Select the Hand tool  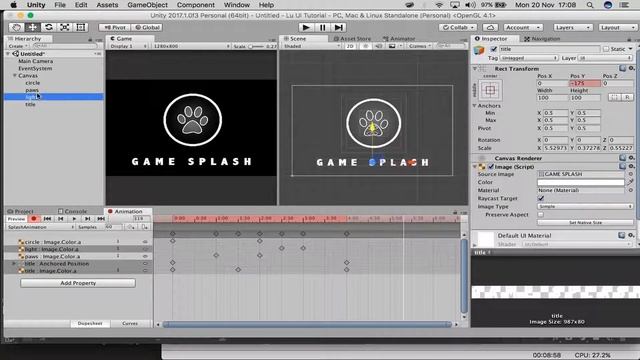(16, 27)
